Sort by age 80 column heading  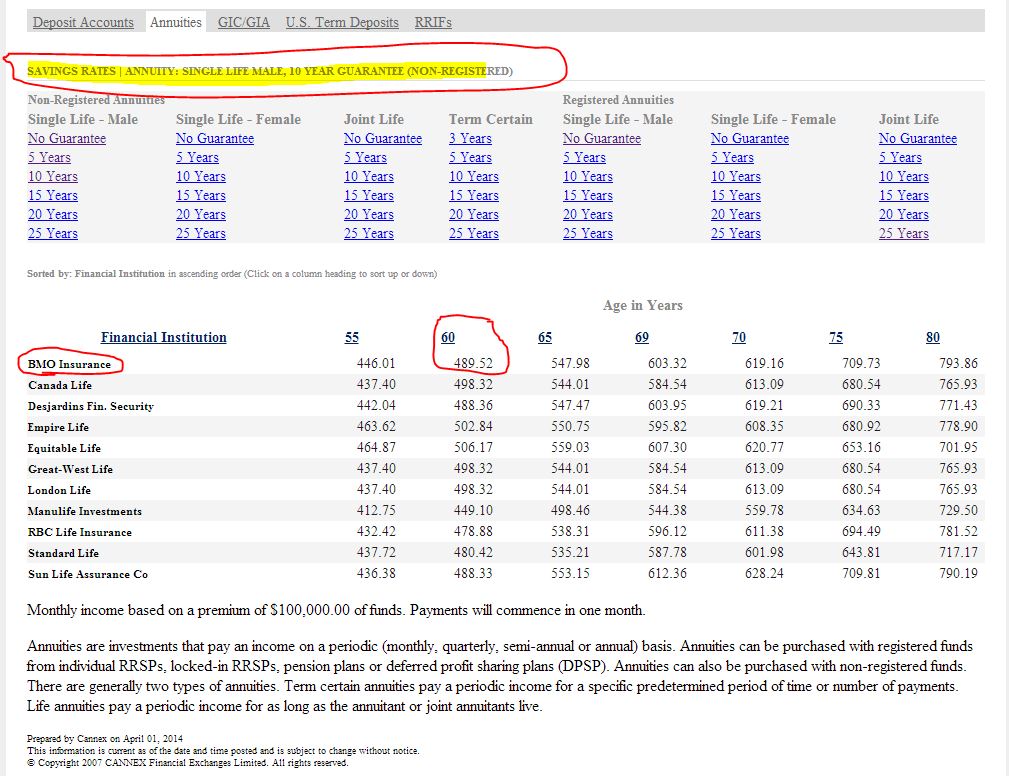coord(933,338)
